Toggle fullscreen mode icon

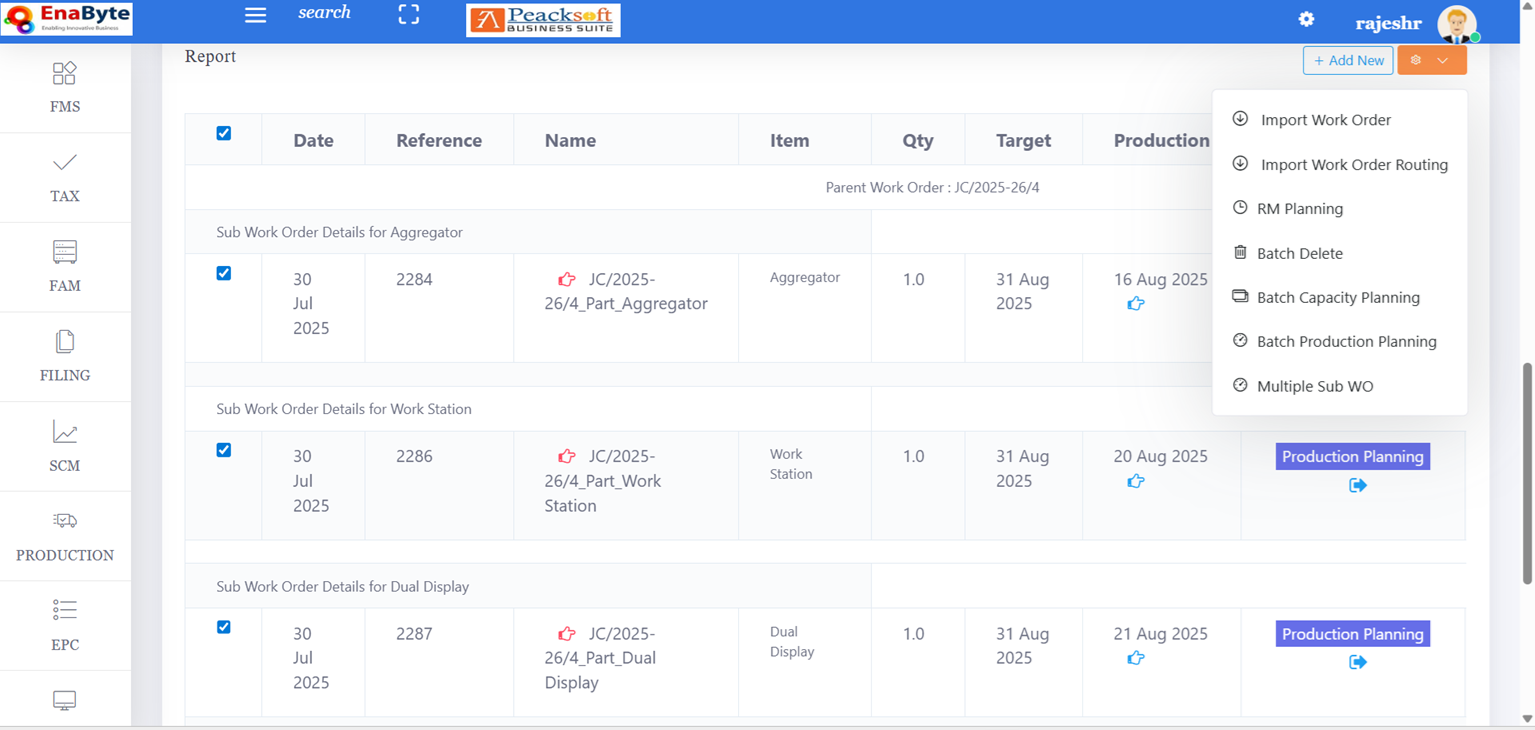click(408, 15)
